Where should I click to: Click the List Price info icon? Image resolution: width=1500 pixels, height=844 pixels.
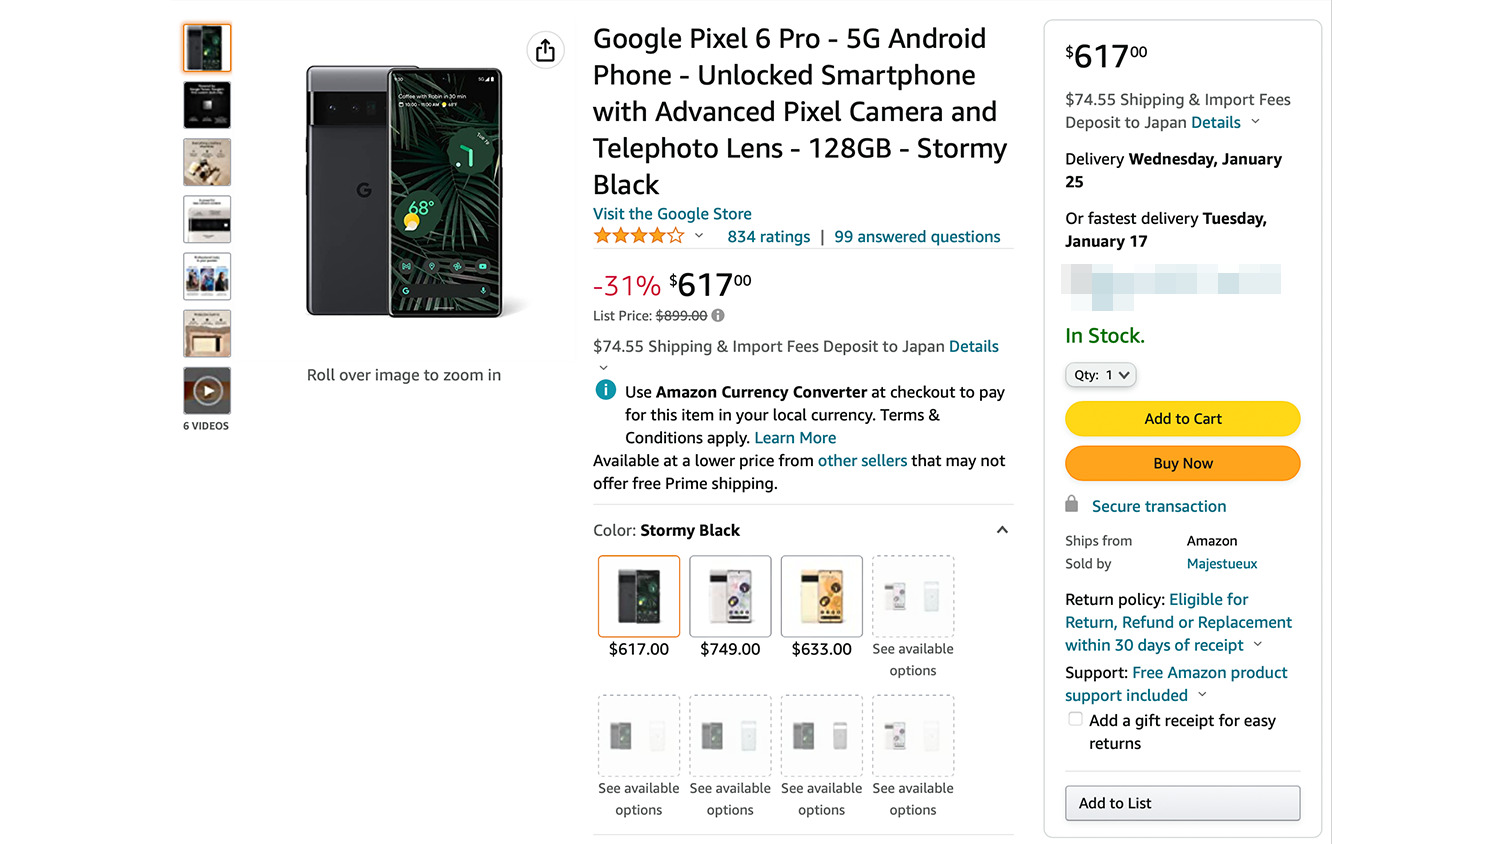click(x=718, y=316)
